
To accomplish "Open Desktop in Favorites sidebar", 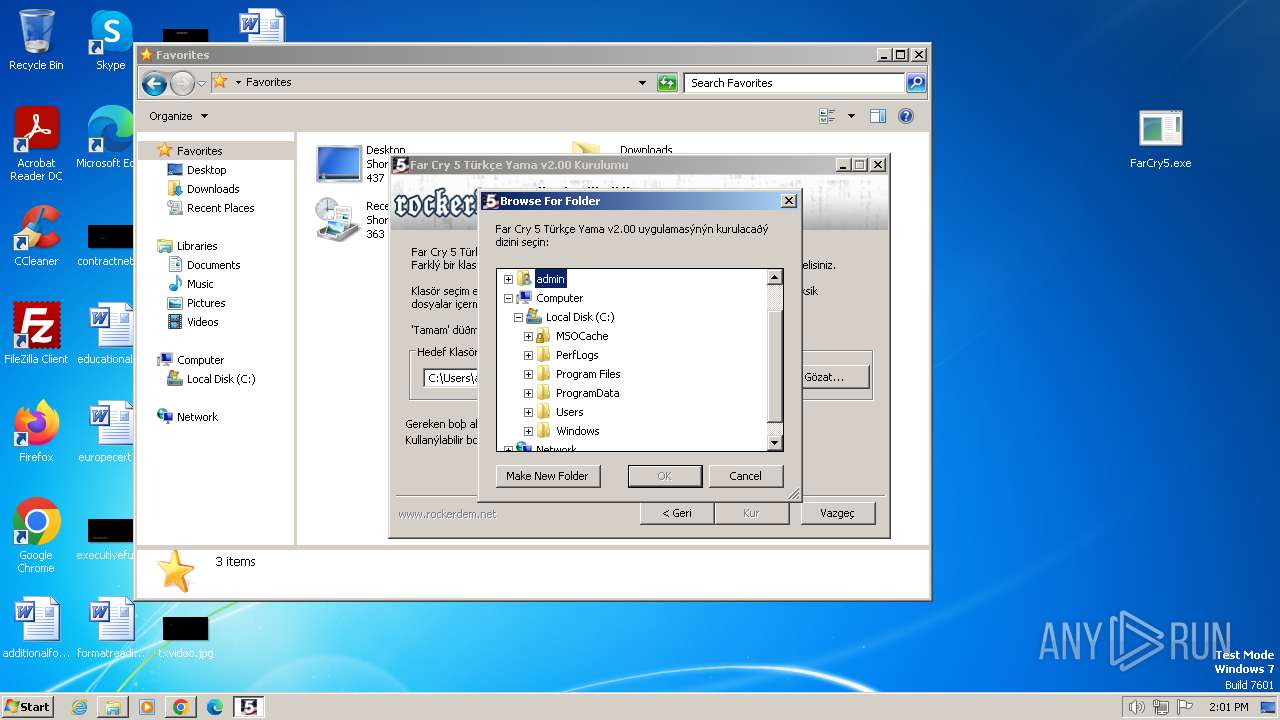I will (206, 170).
